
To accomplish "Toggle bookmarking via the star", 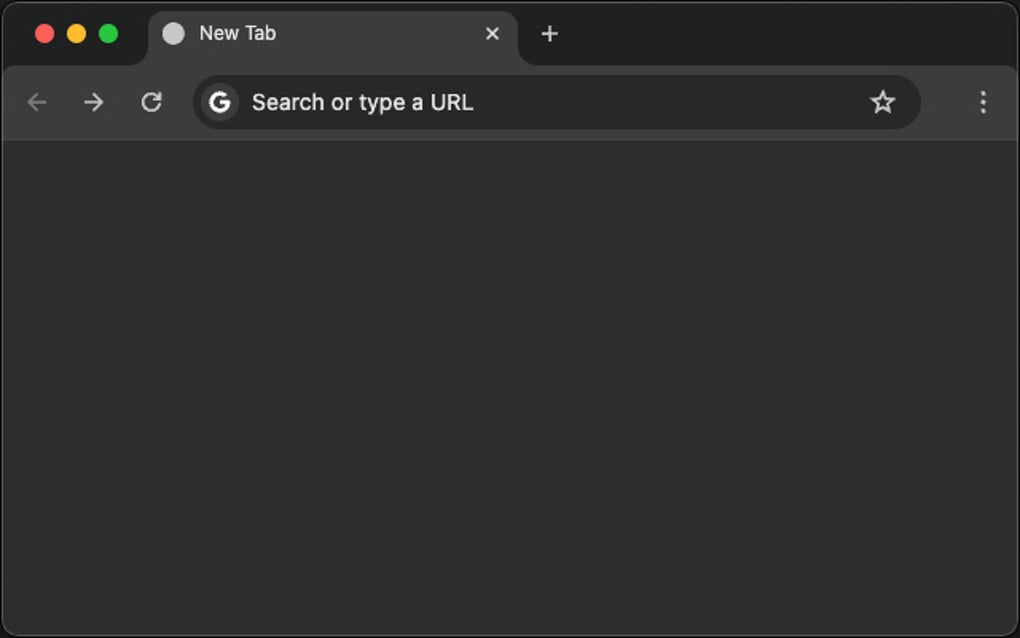I will tap(883, 102).
